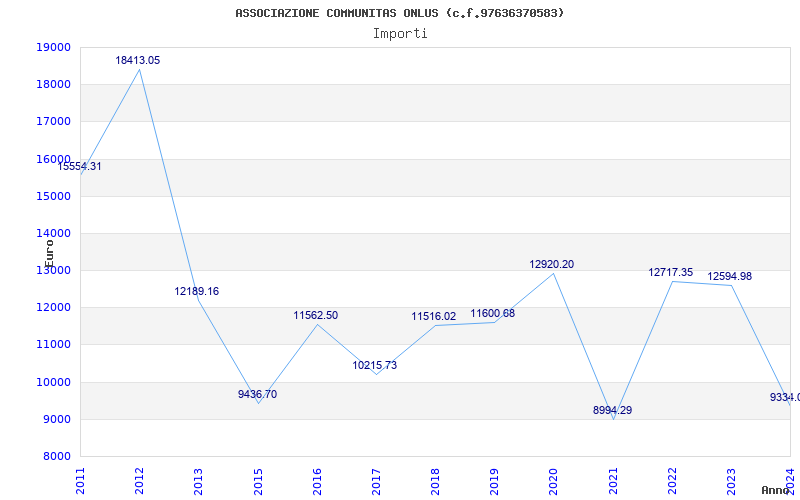Select the Importi subtitle text

[x=400, y=34]
